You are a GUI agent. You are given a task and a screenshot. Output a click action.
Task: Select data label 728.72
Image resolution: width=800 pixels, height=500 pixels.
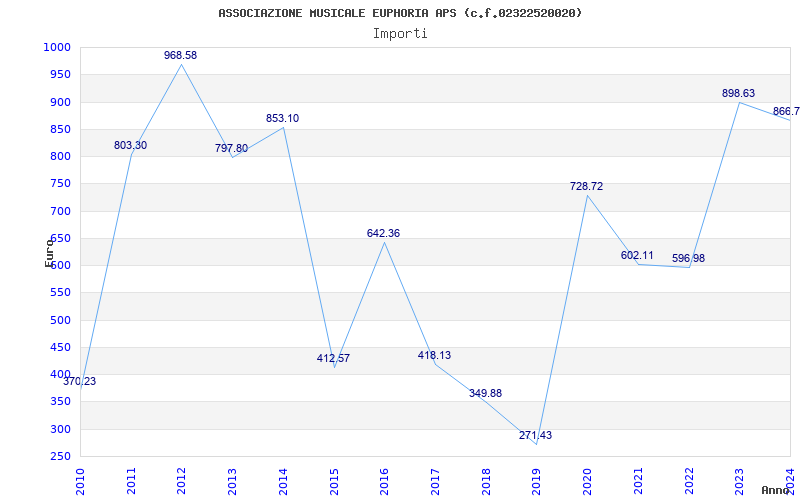point(587,186)
